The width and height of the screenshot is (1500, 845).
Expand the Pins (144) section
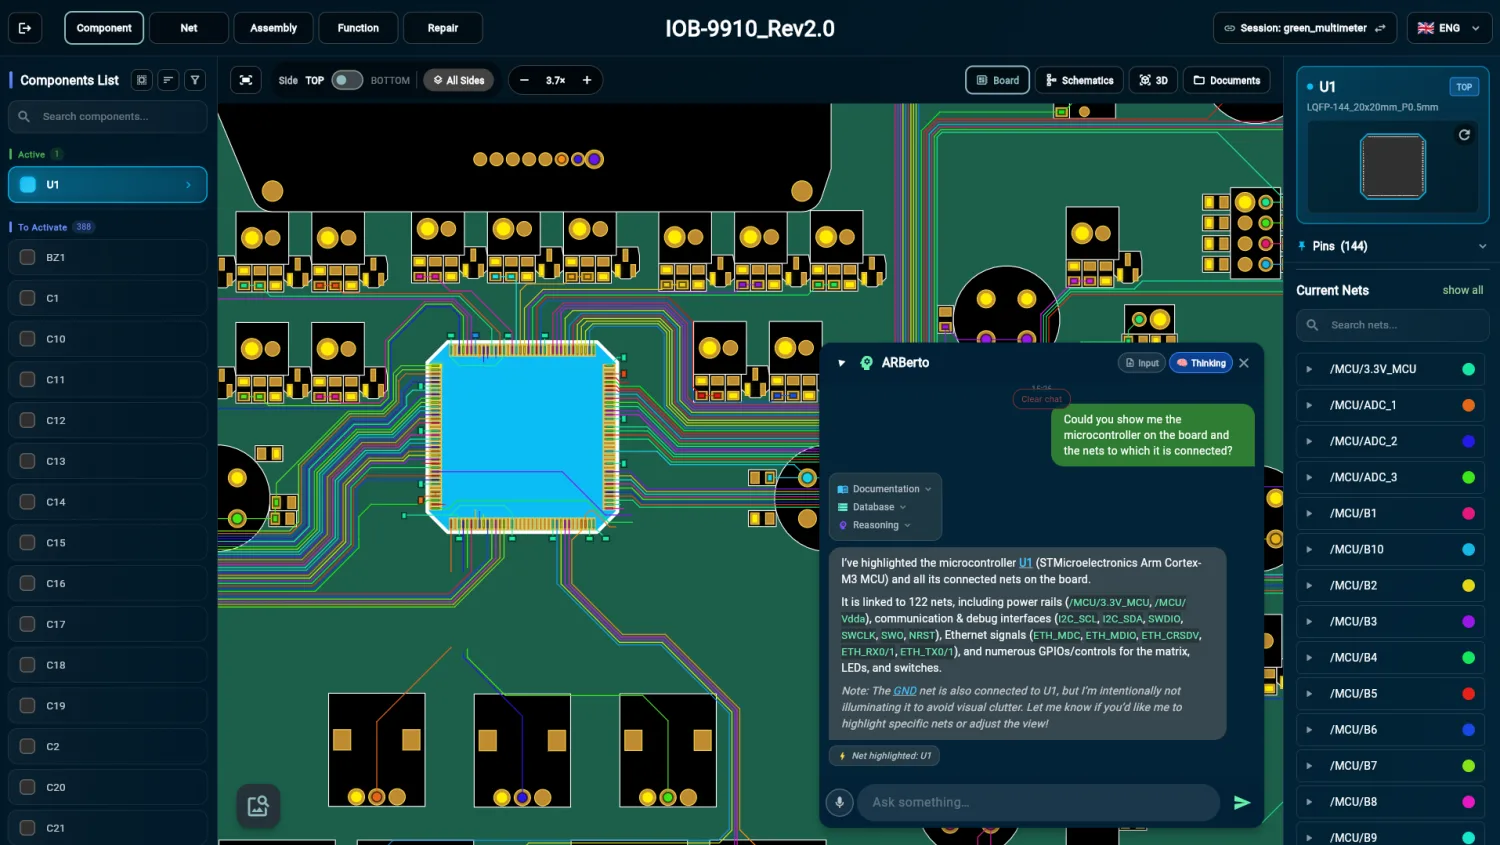pyautogui.click(x=1482, y=246)
